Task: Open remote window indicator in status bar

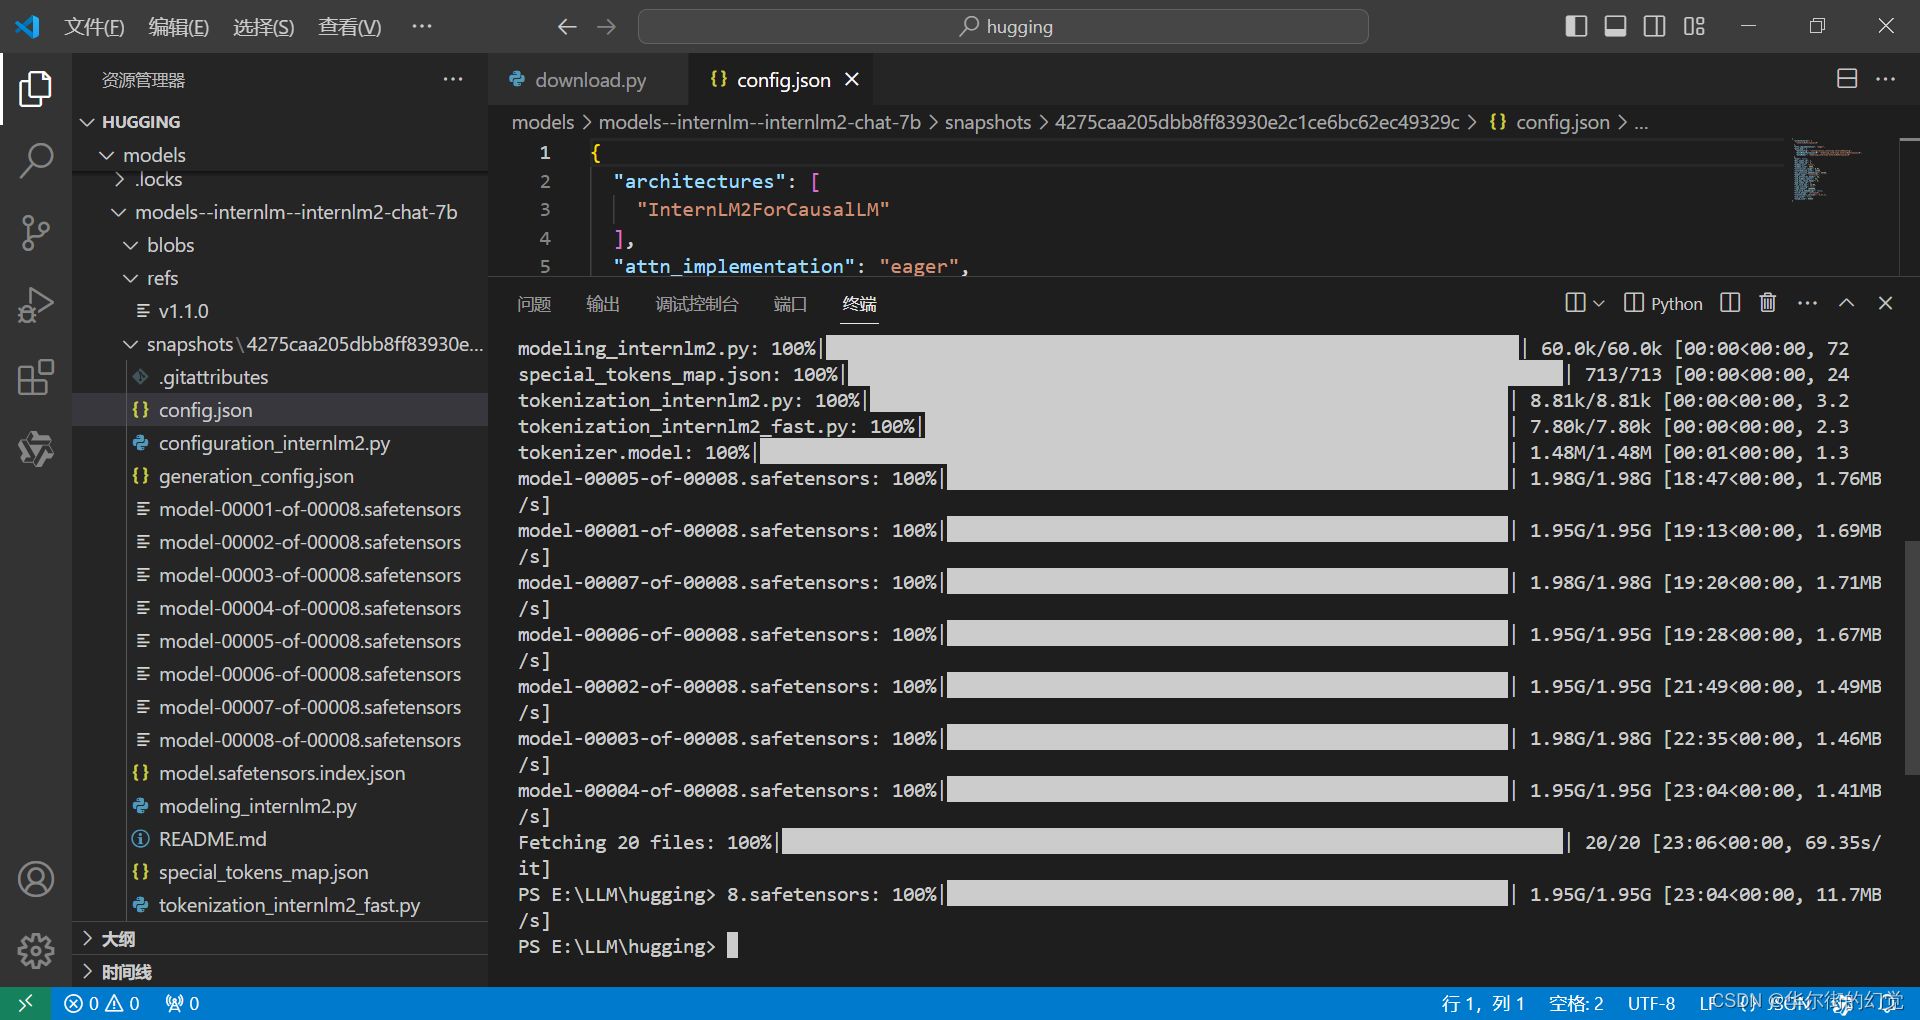Action: (x=25, y=1003)
